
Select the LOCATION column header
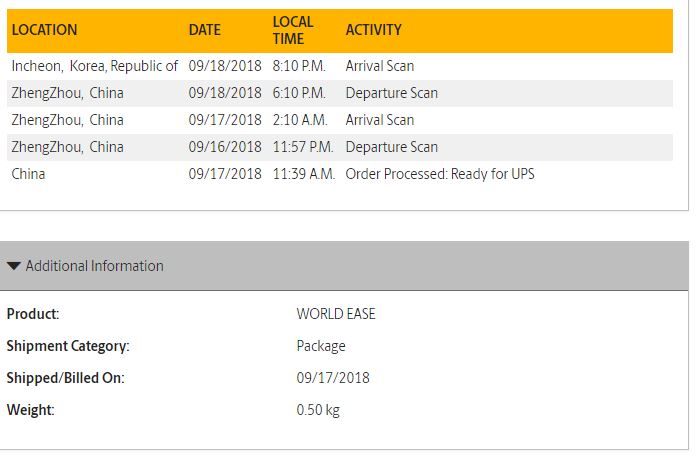tap(44, 30)
